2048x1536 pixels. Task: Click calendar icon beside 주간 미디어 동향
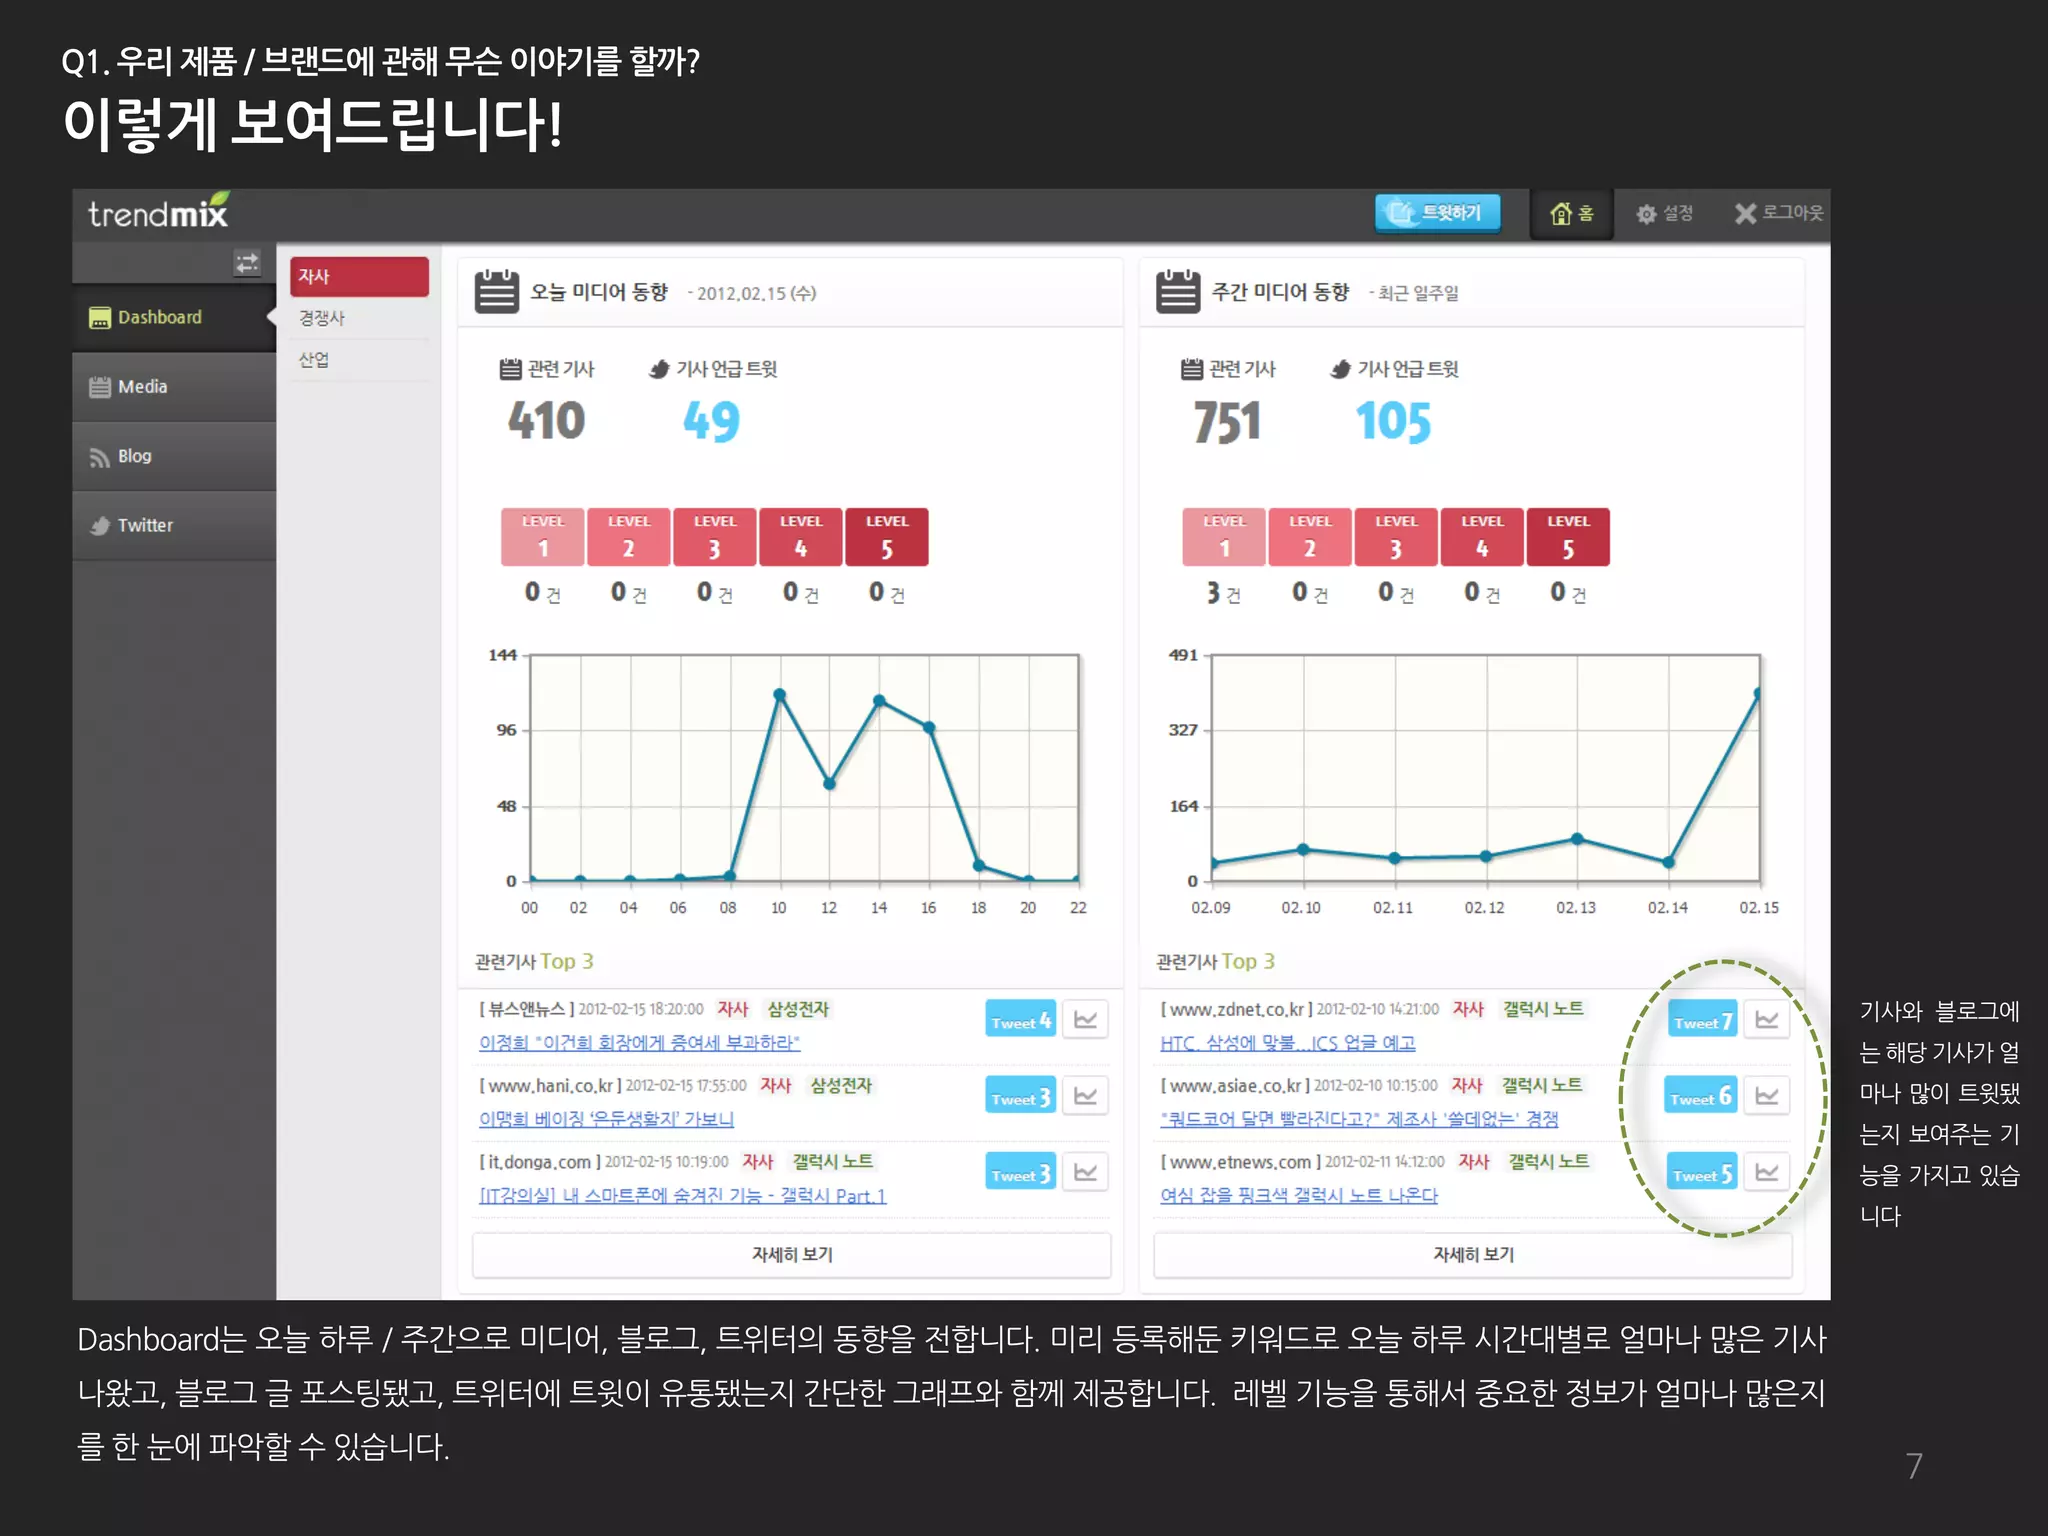click(1177, 292)
